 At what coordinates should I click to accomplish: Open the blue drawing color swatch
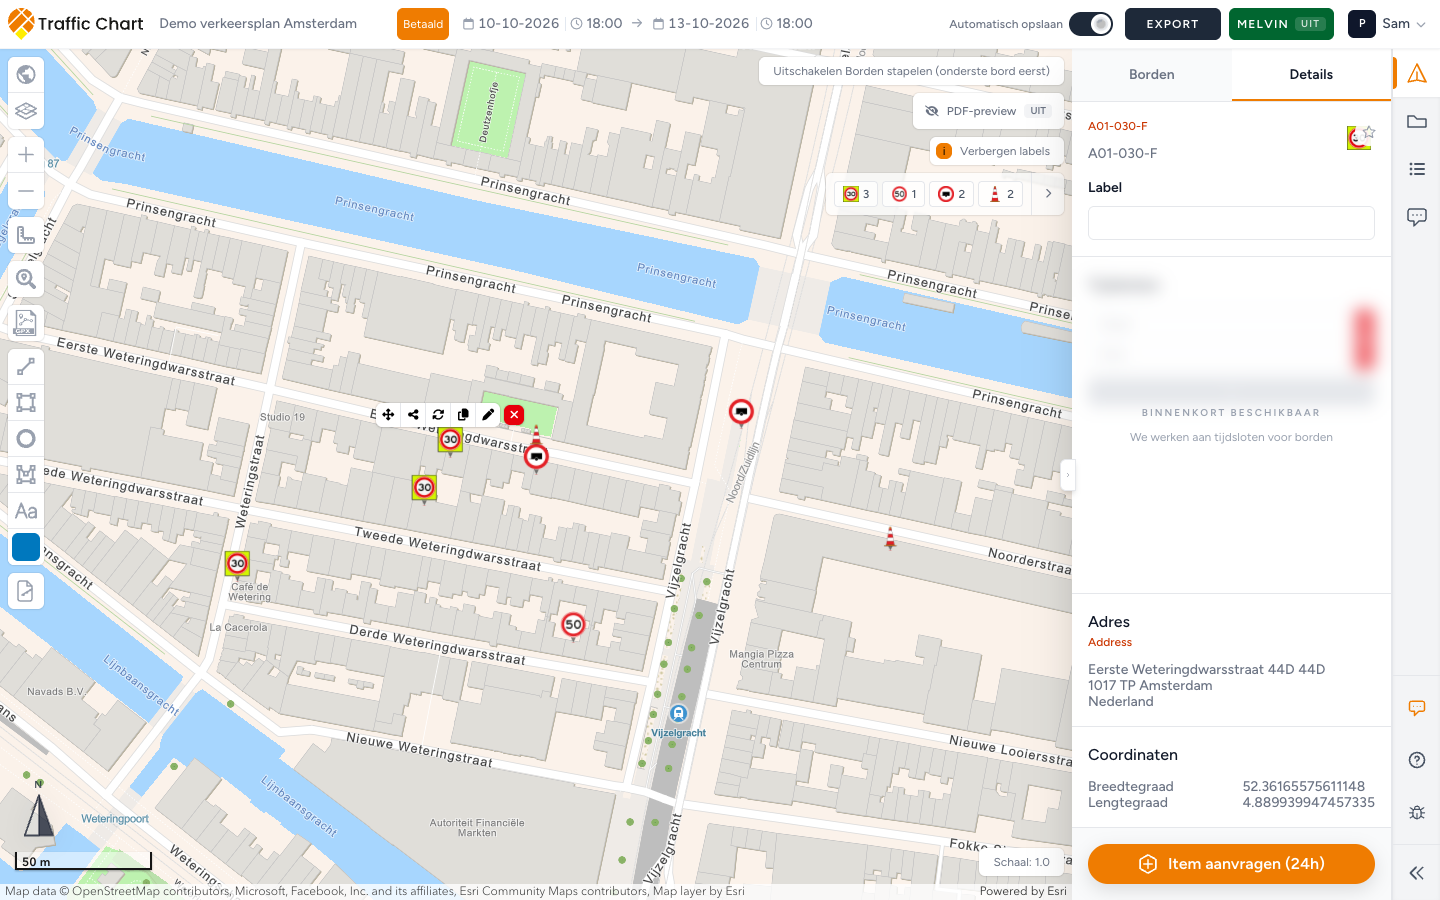click(26, 547)
